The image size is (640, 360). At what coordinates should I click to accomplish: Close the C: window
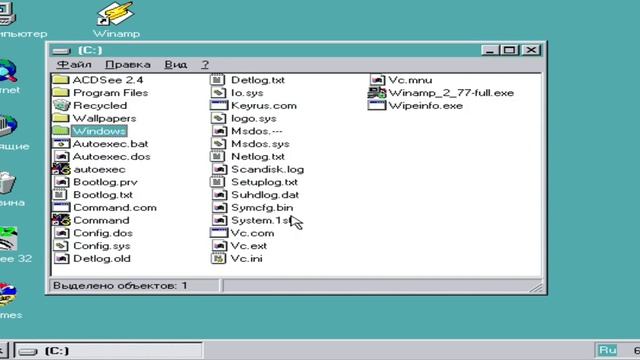tap(531, 50)
